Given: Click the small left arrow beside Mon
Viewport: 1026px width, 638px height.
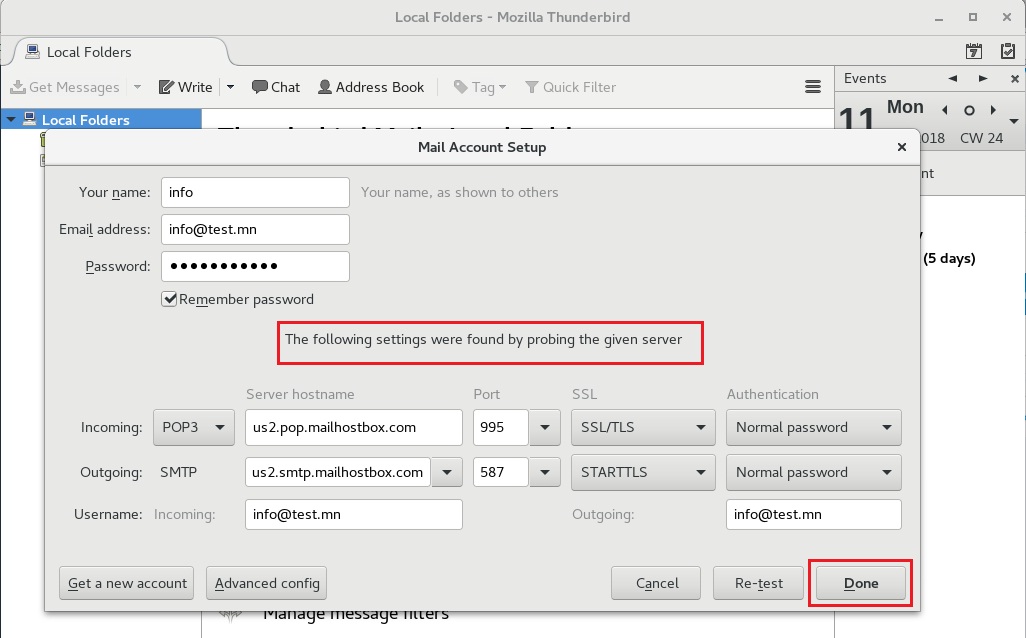Looking at the screenshot, I should pos(945,110).
